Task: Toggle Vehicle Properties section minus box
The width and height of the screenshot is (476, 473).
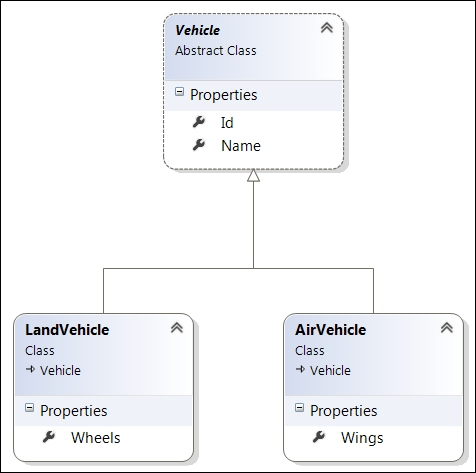Action: tap(179, 92)
